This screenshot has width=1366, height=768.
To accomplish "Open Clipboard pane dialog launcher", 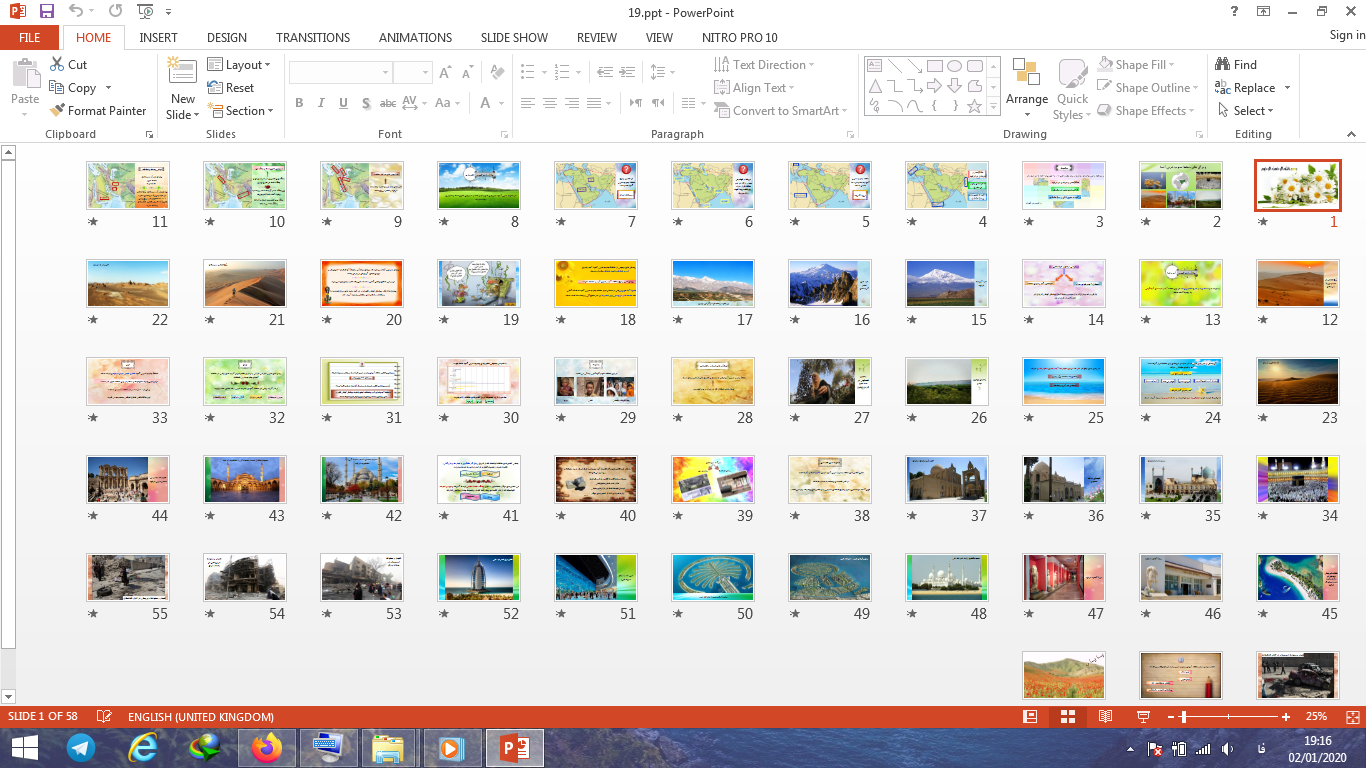I will point(150,134).
